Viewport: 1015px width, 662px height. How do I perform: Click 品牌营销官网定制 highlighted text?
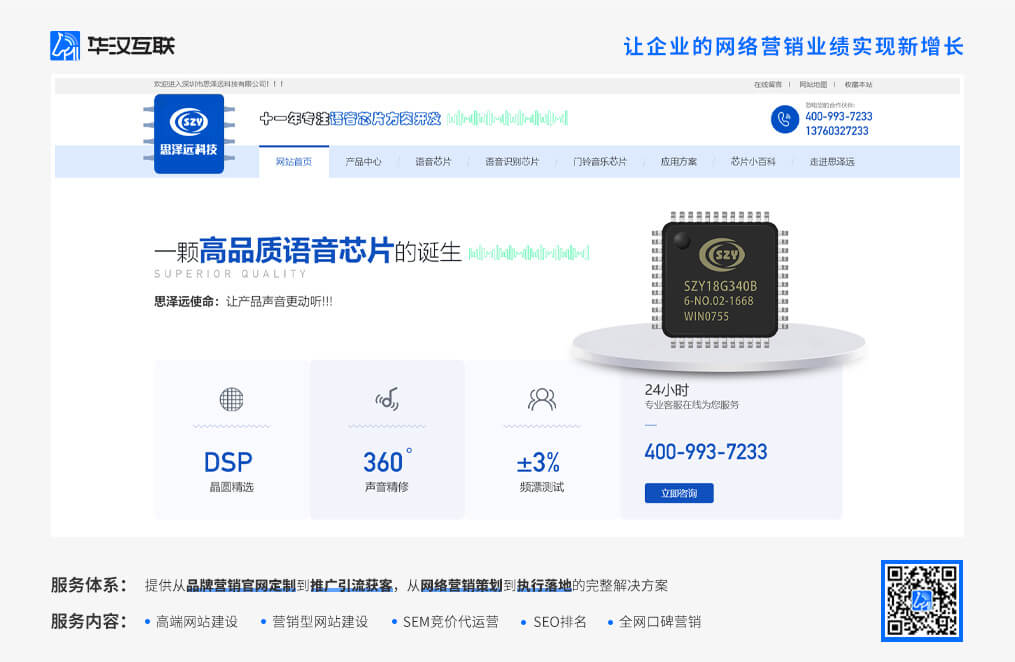pyautogui.click(x=241, y=586)
